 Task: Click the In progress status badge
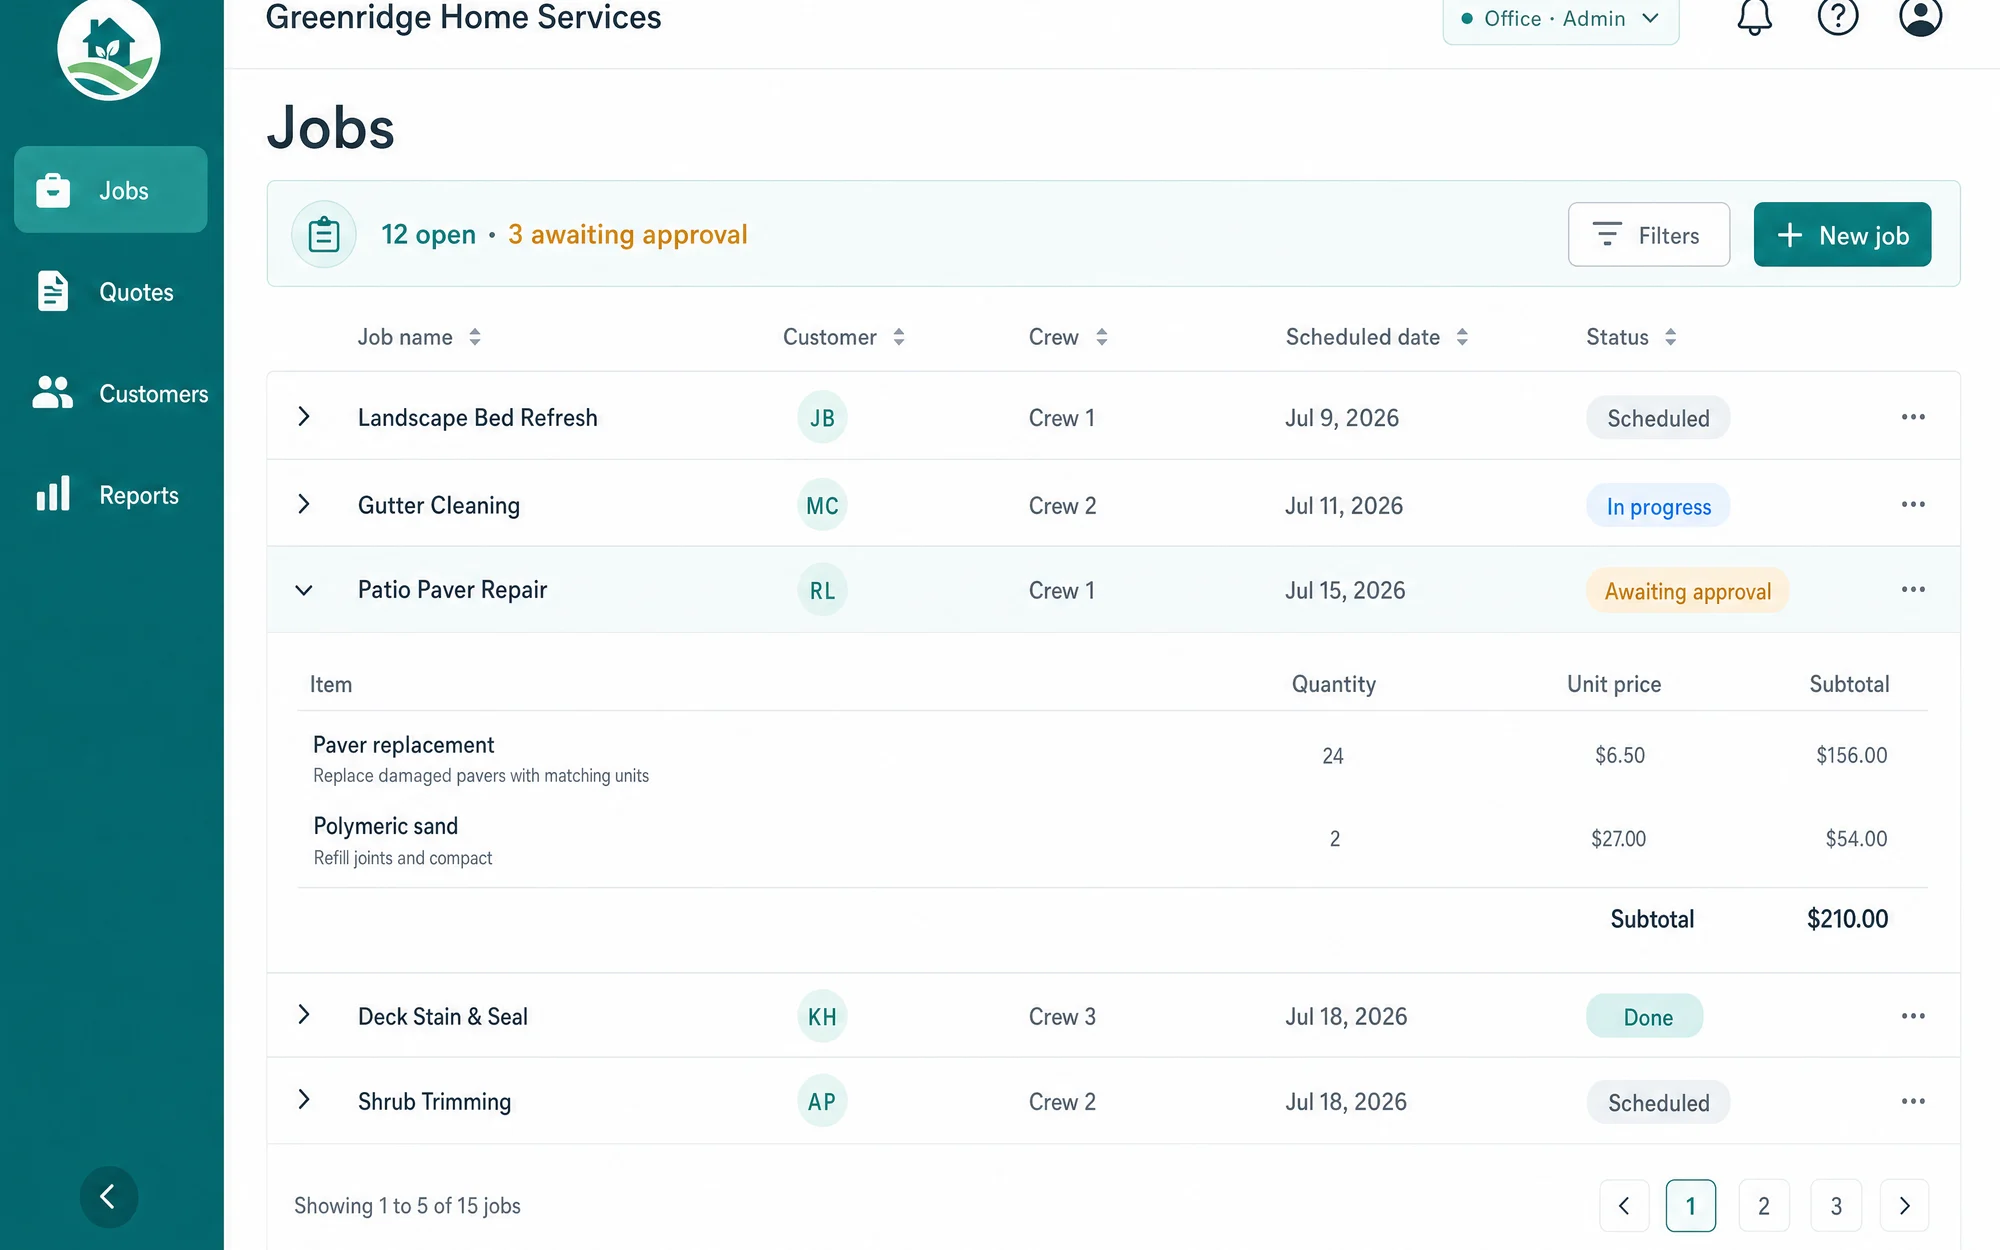pos(1658,506)
